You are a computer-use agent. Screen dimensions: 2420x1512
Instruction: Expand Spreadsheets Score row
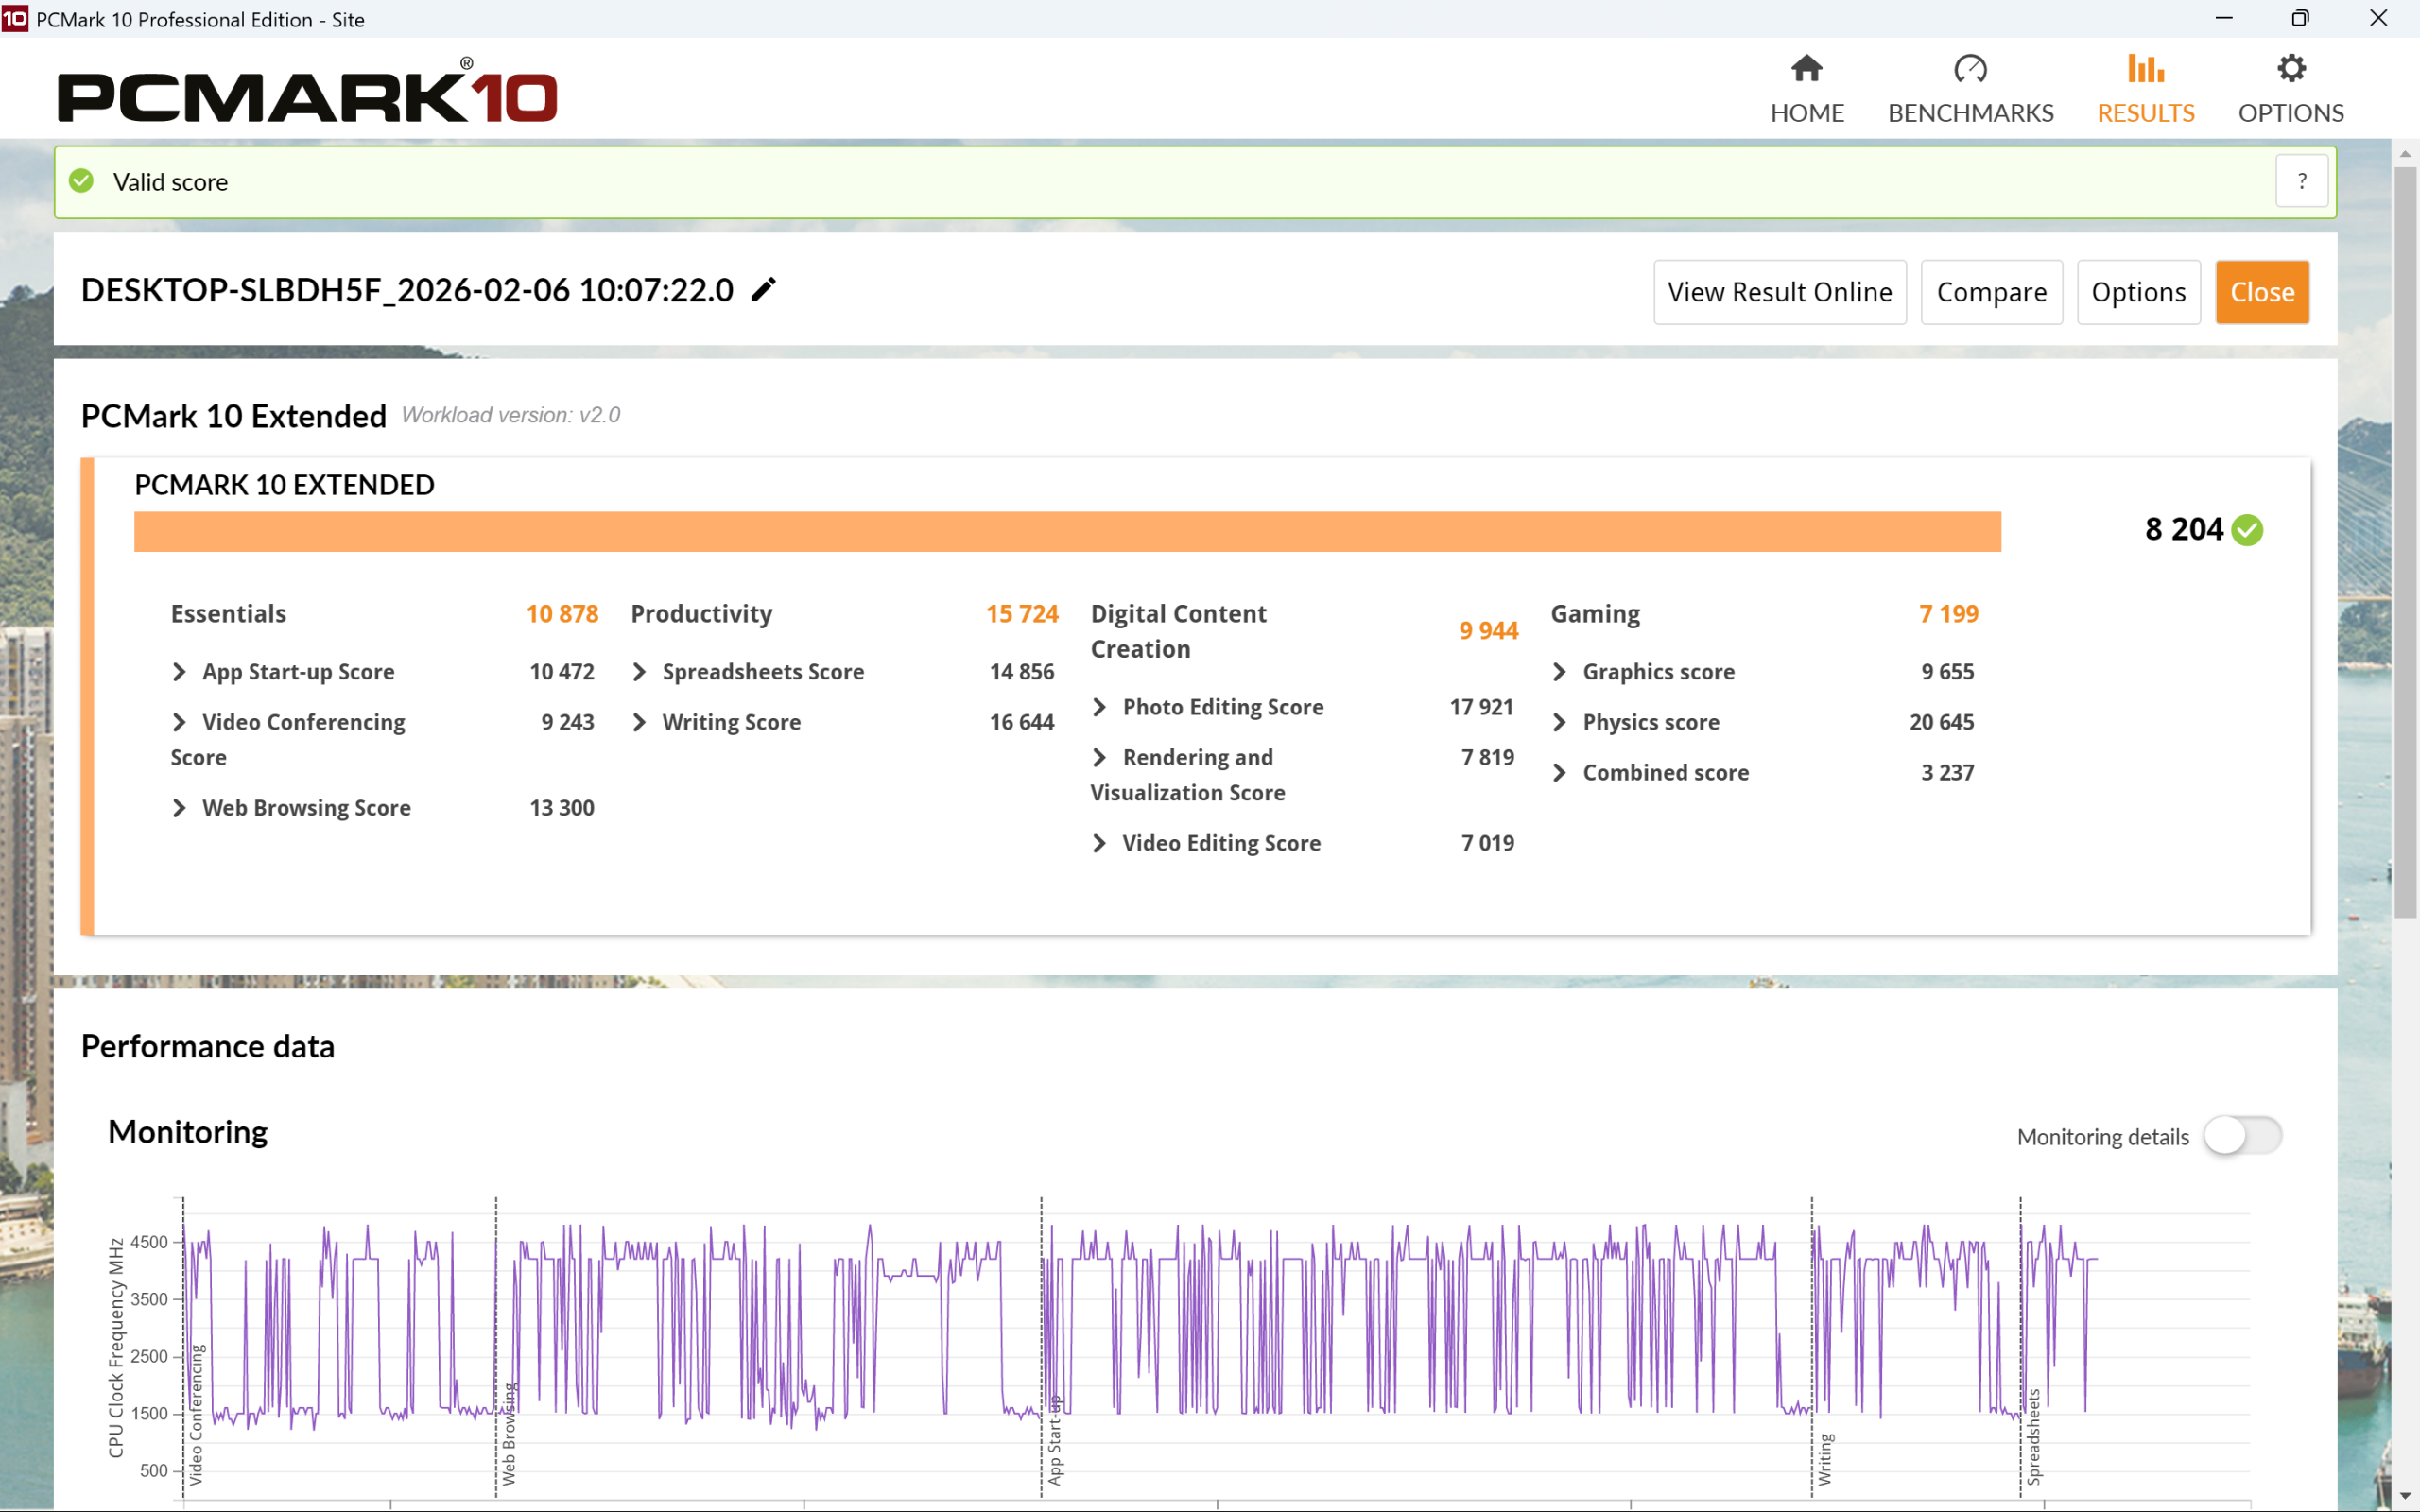[640, 672]
